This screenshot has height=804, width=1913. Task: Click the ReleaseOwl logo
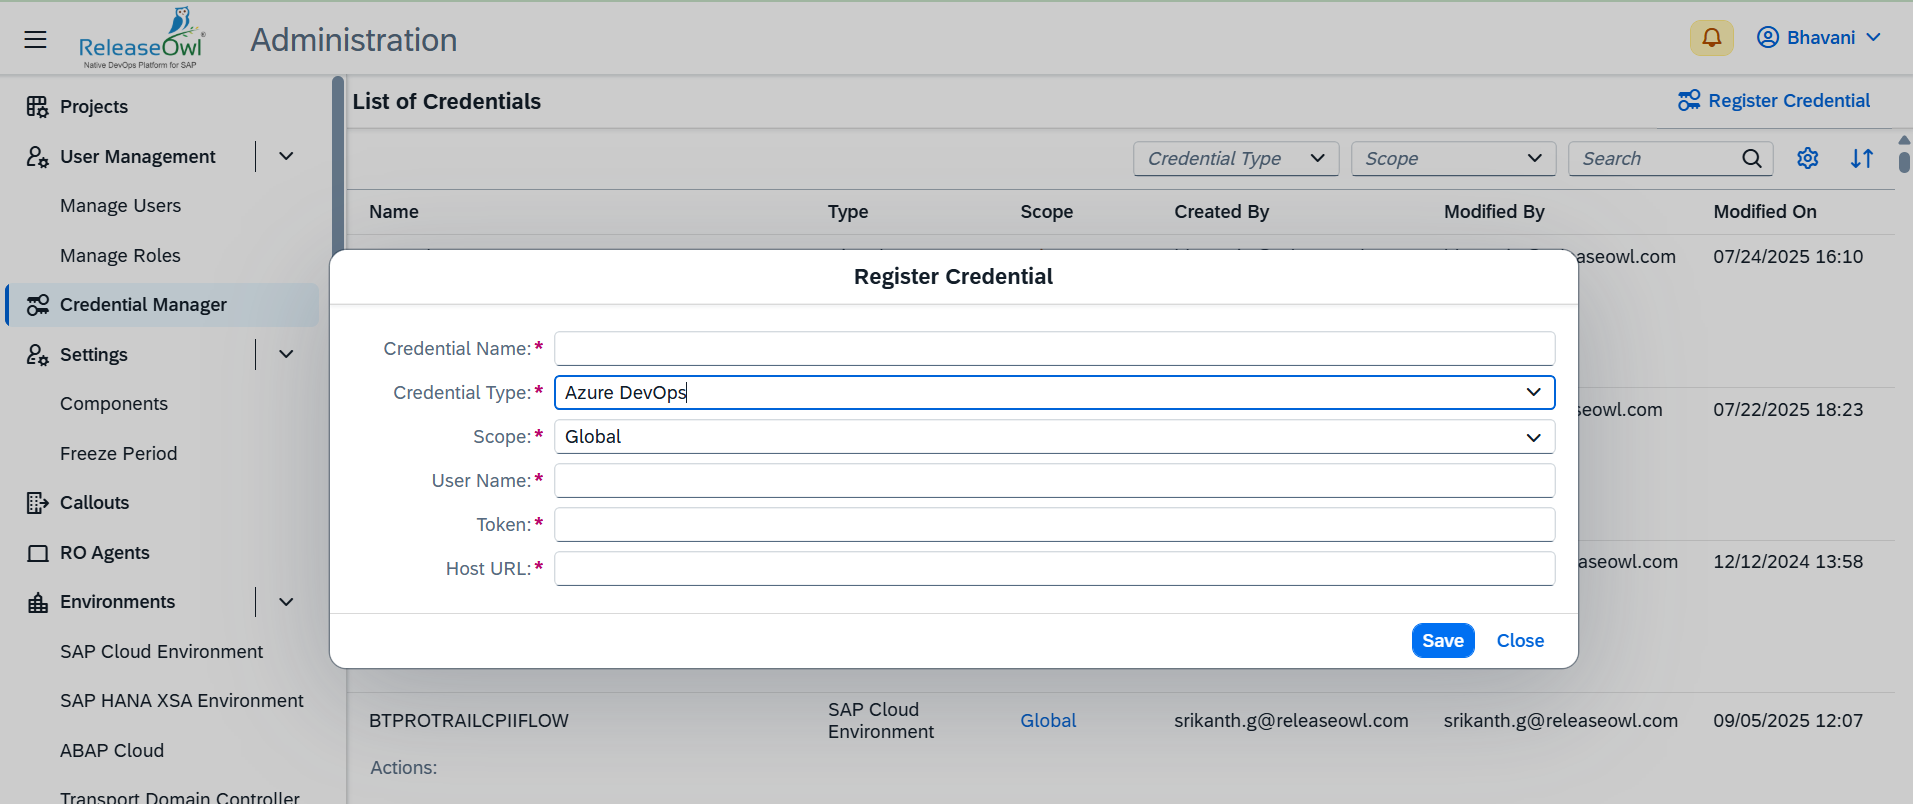coord(141,40)
